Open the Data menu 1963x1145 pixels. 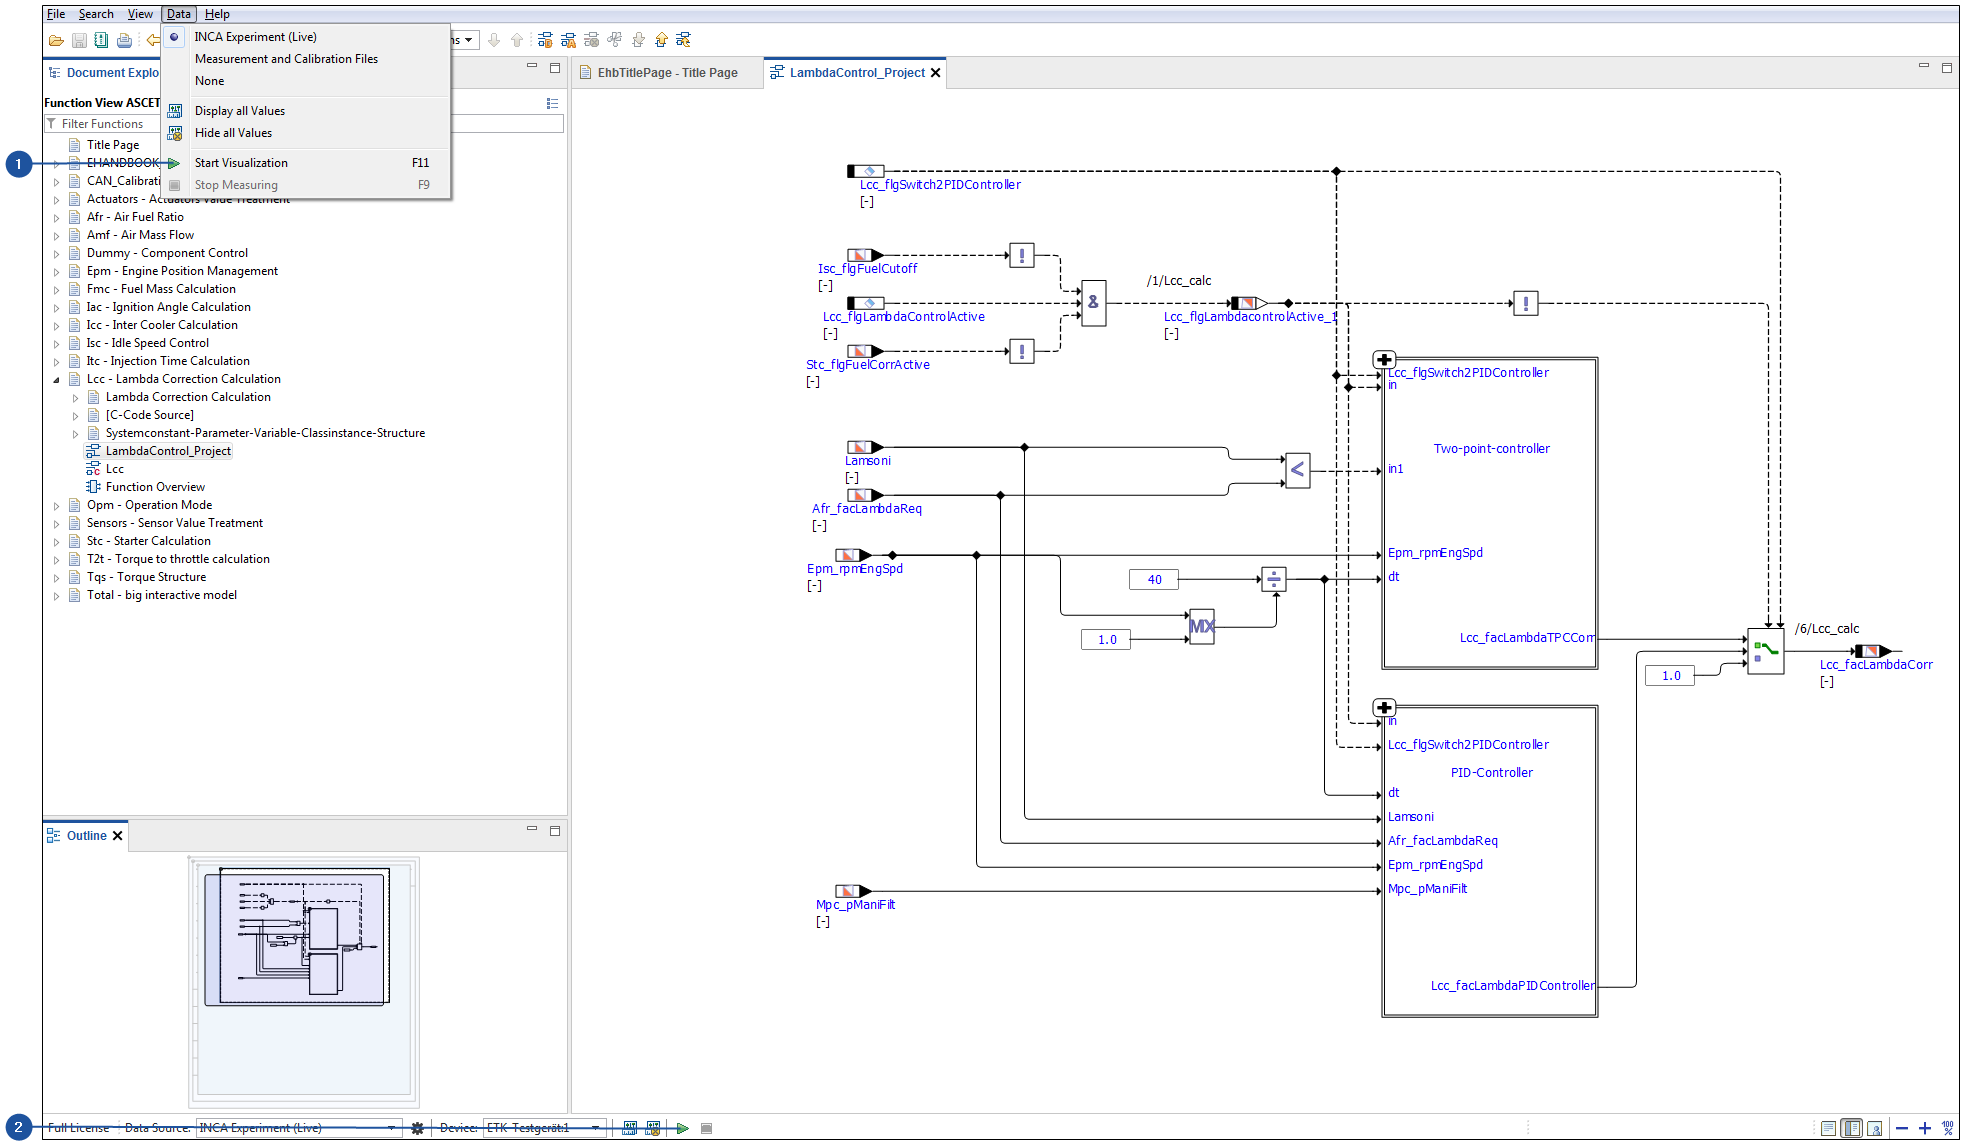point(179,14)
